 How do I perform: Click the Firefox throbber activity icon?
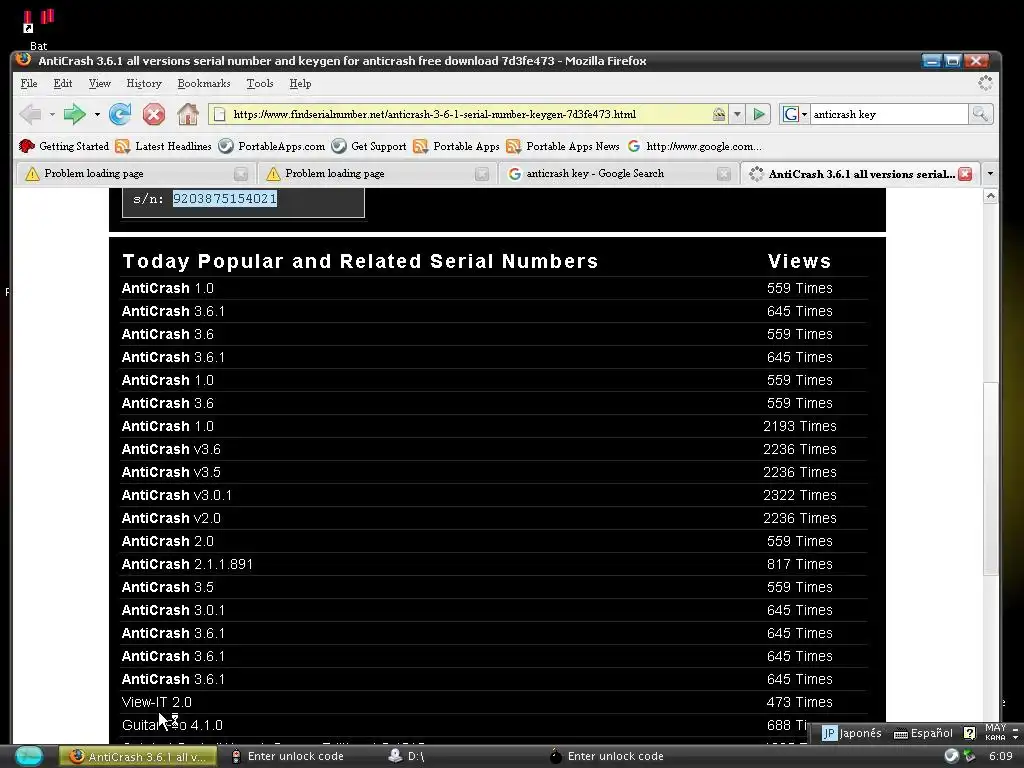[985, 83]
